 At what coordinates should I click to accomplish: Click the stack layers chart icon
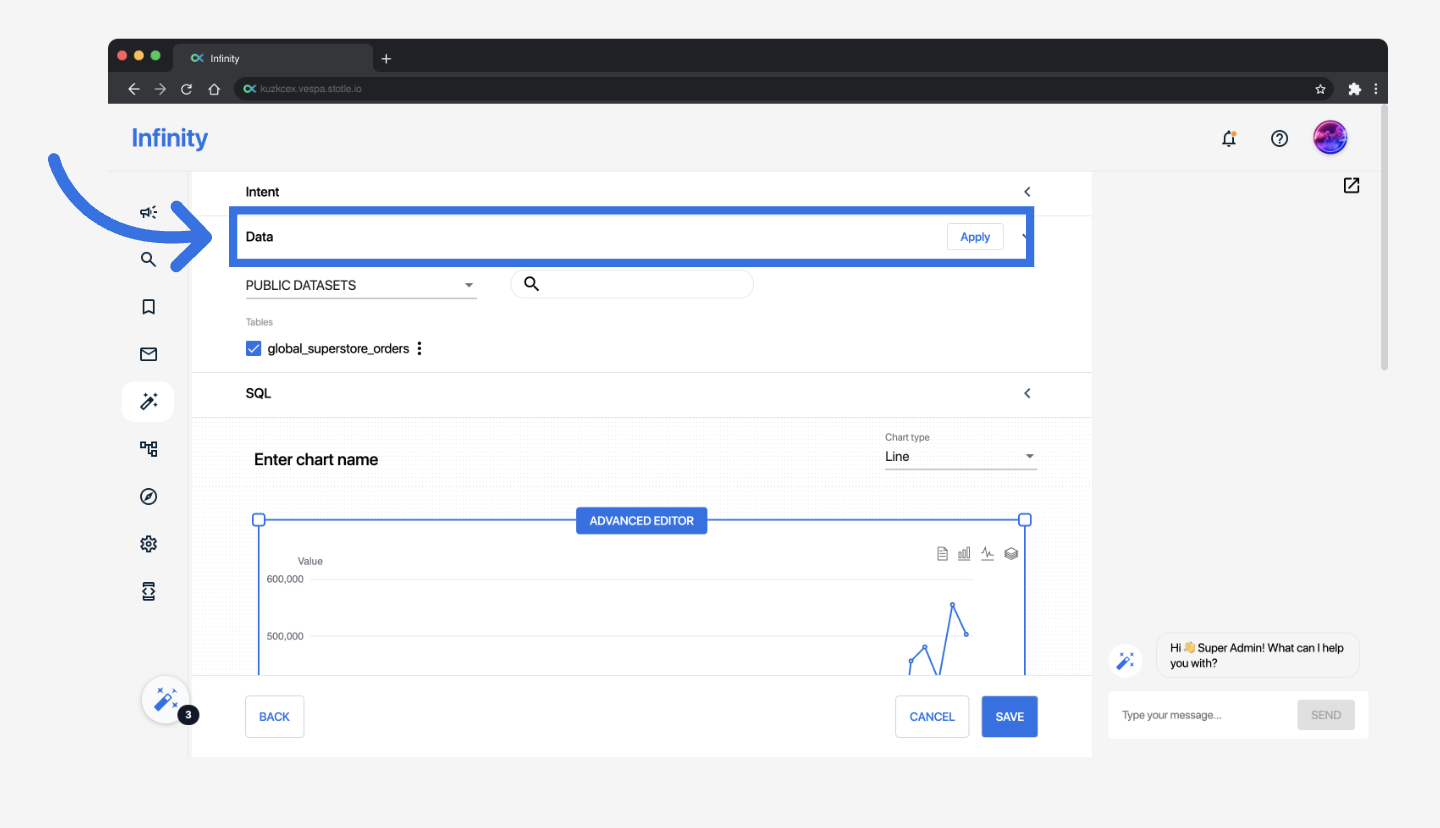pos(1011,553)
